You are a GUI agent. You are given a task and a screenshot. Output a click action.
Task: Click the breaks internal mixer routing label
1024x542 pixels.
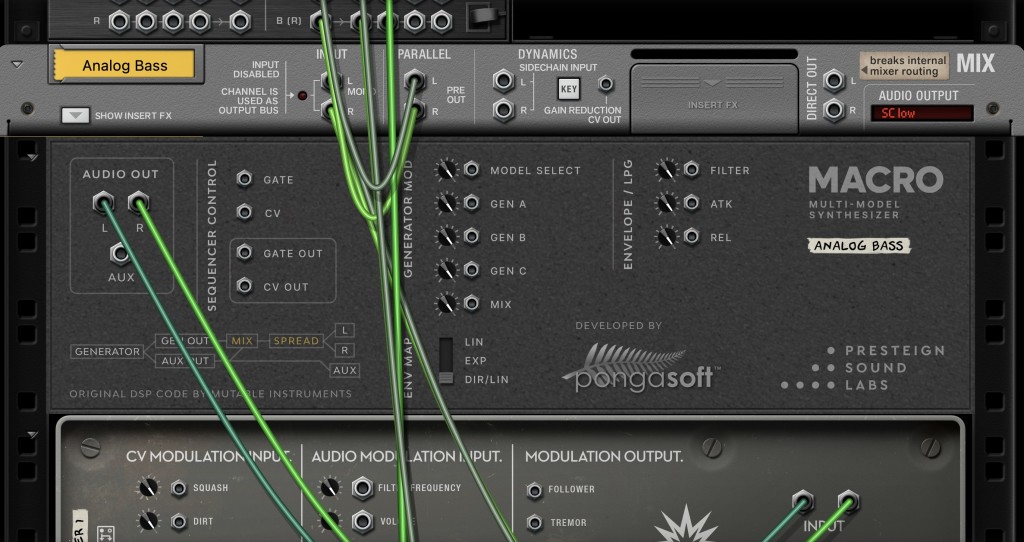[907, 66]
